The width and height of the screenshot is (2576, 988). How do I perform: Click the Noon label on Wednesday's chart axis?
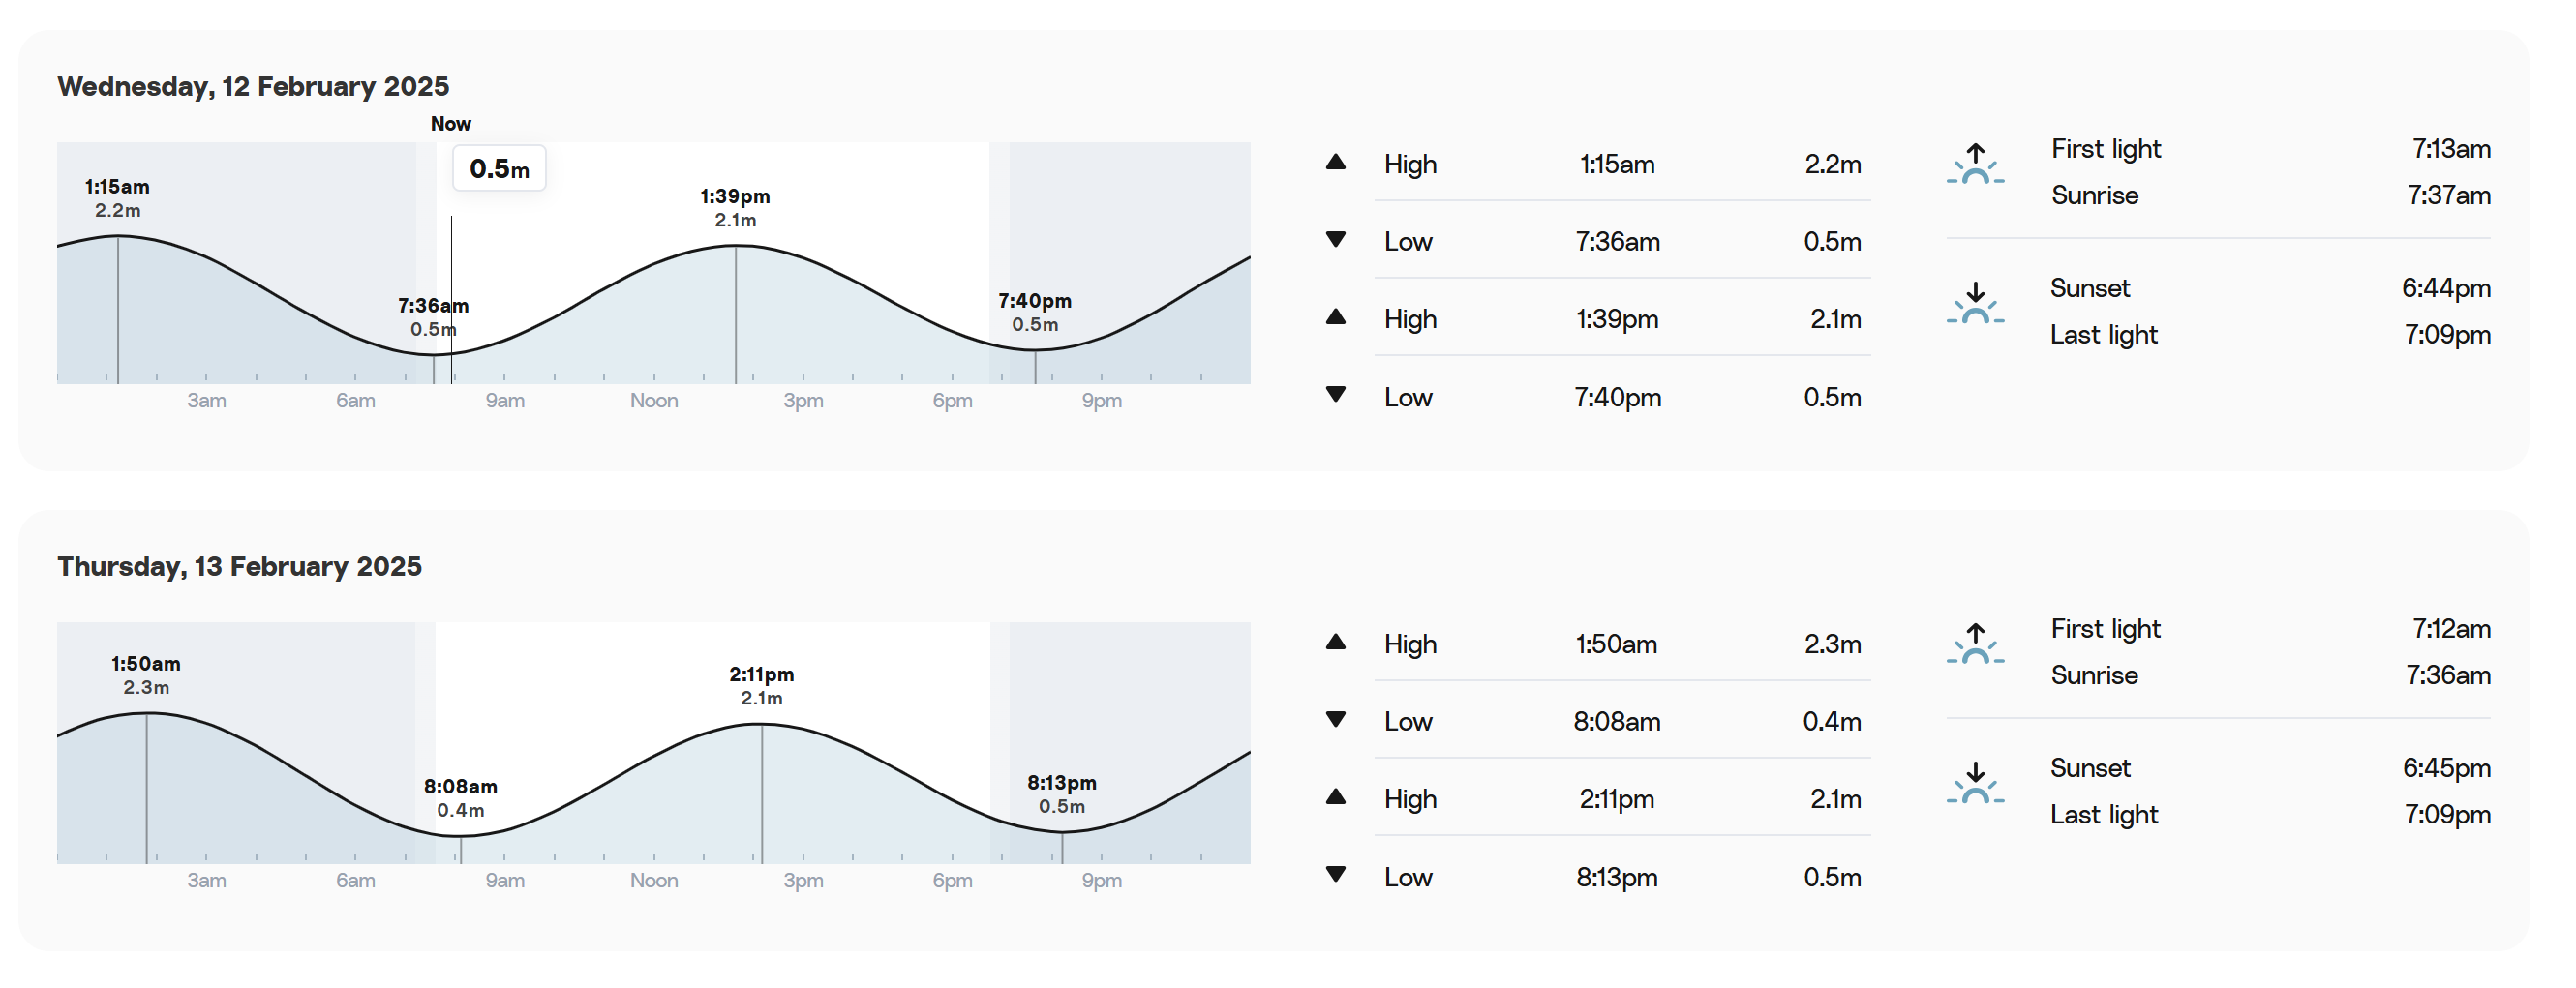tap(654, 401)
